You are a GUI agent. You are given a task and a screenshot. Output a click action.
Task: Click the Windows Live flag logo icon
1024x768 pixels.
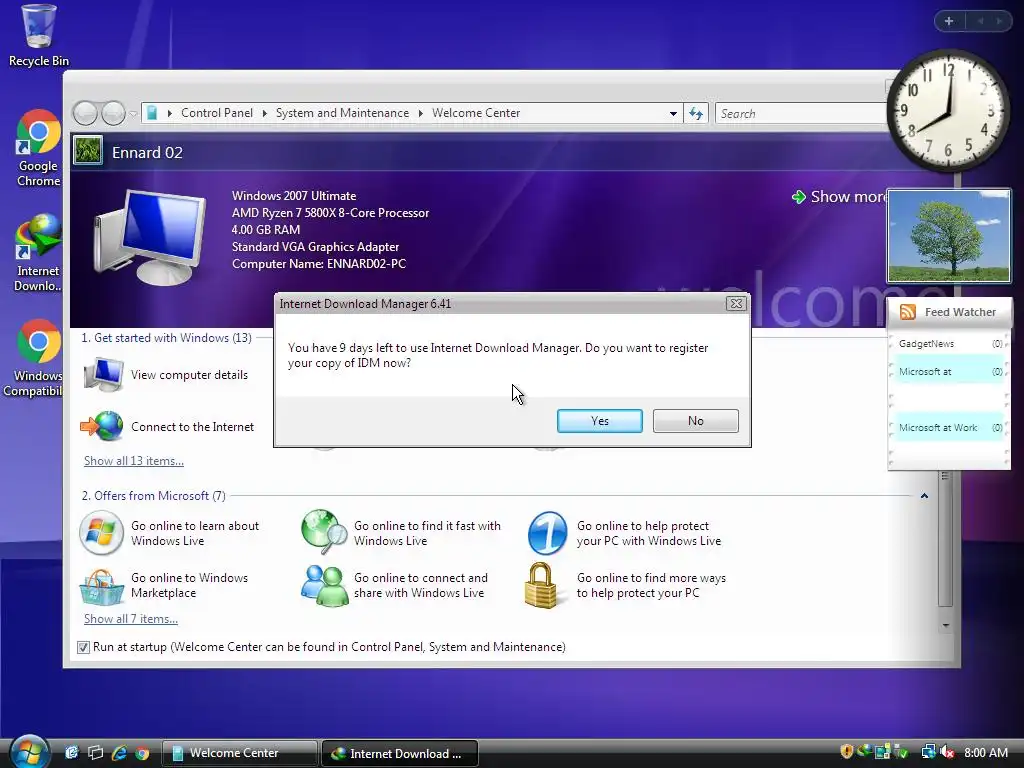(101, 533)
